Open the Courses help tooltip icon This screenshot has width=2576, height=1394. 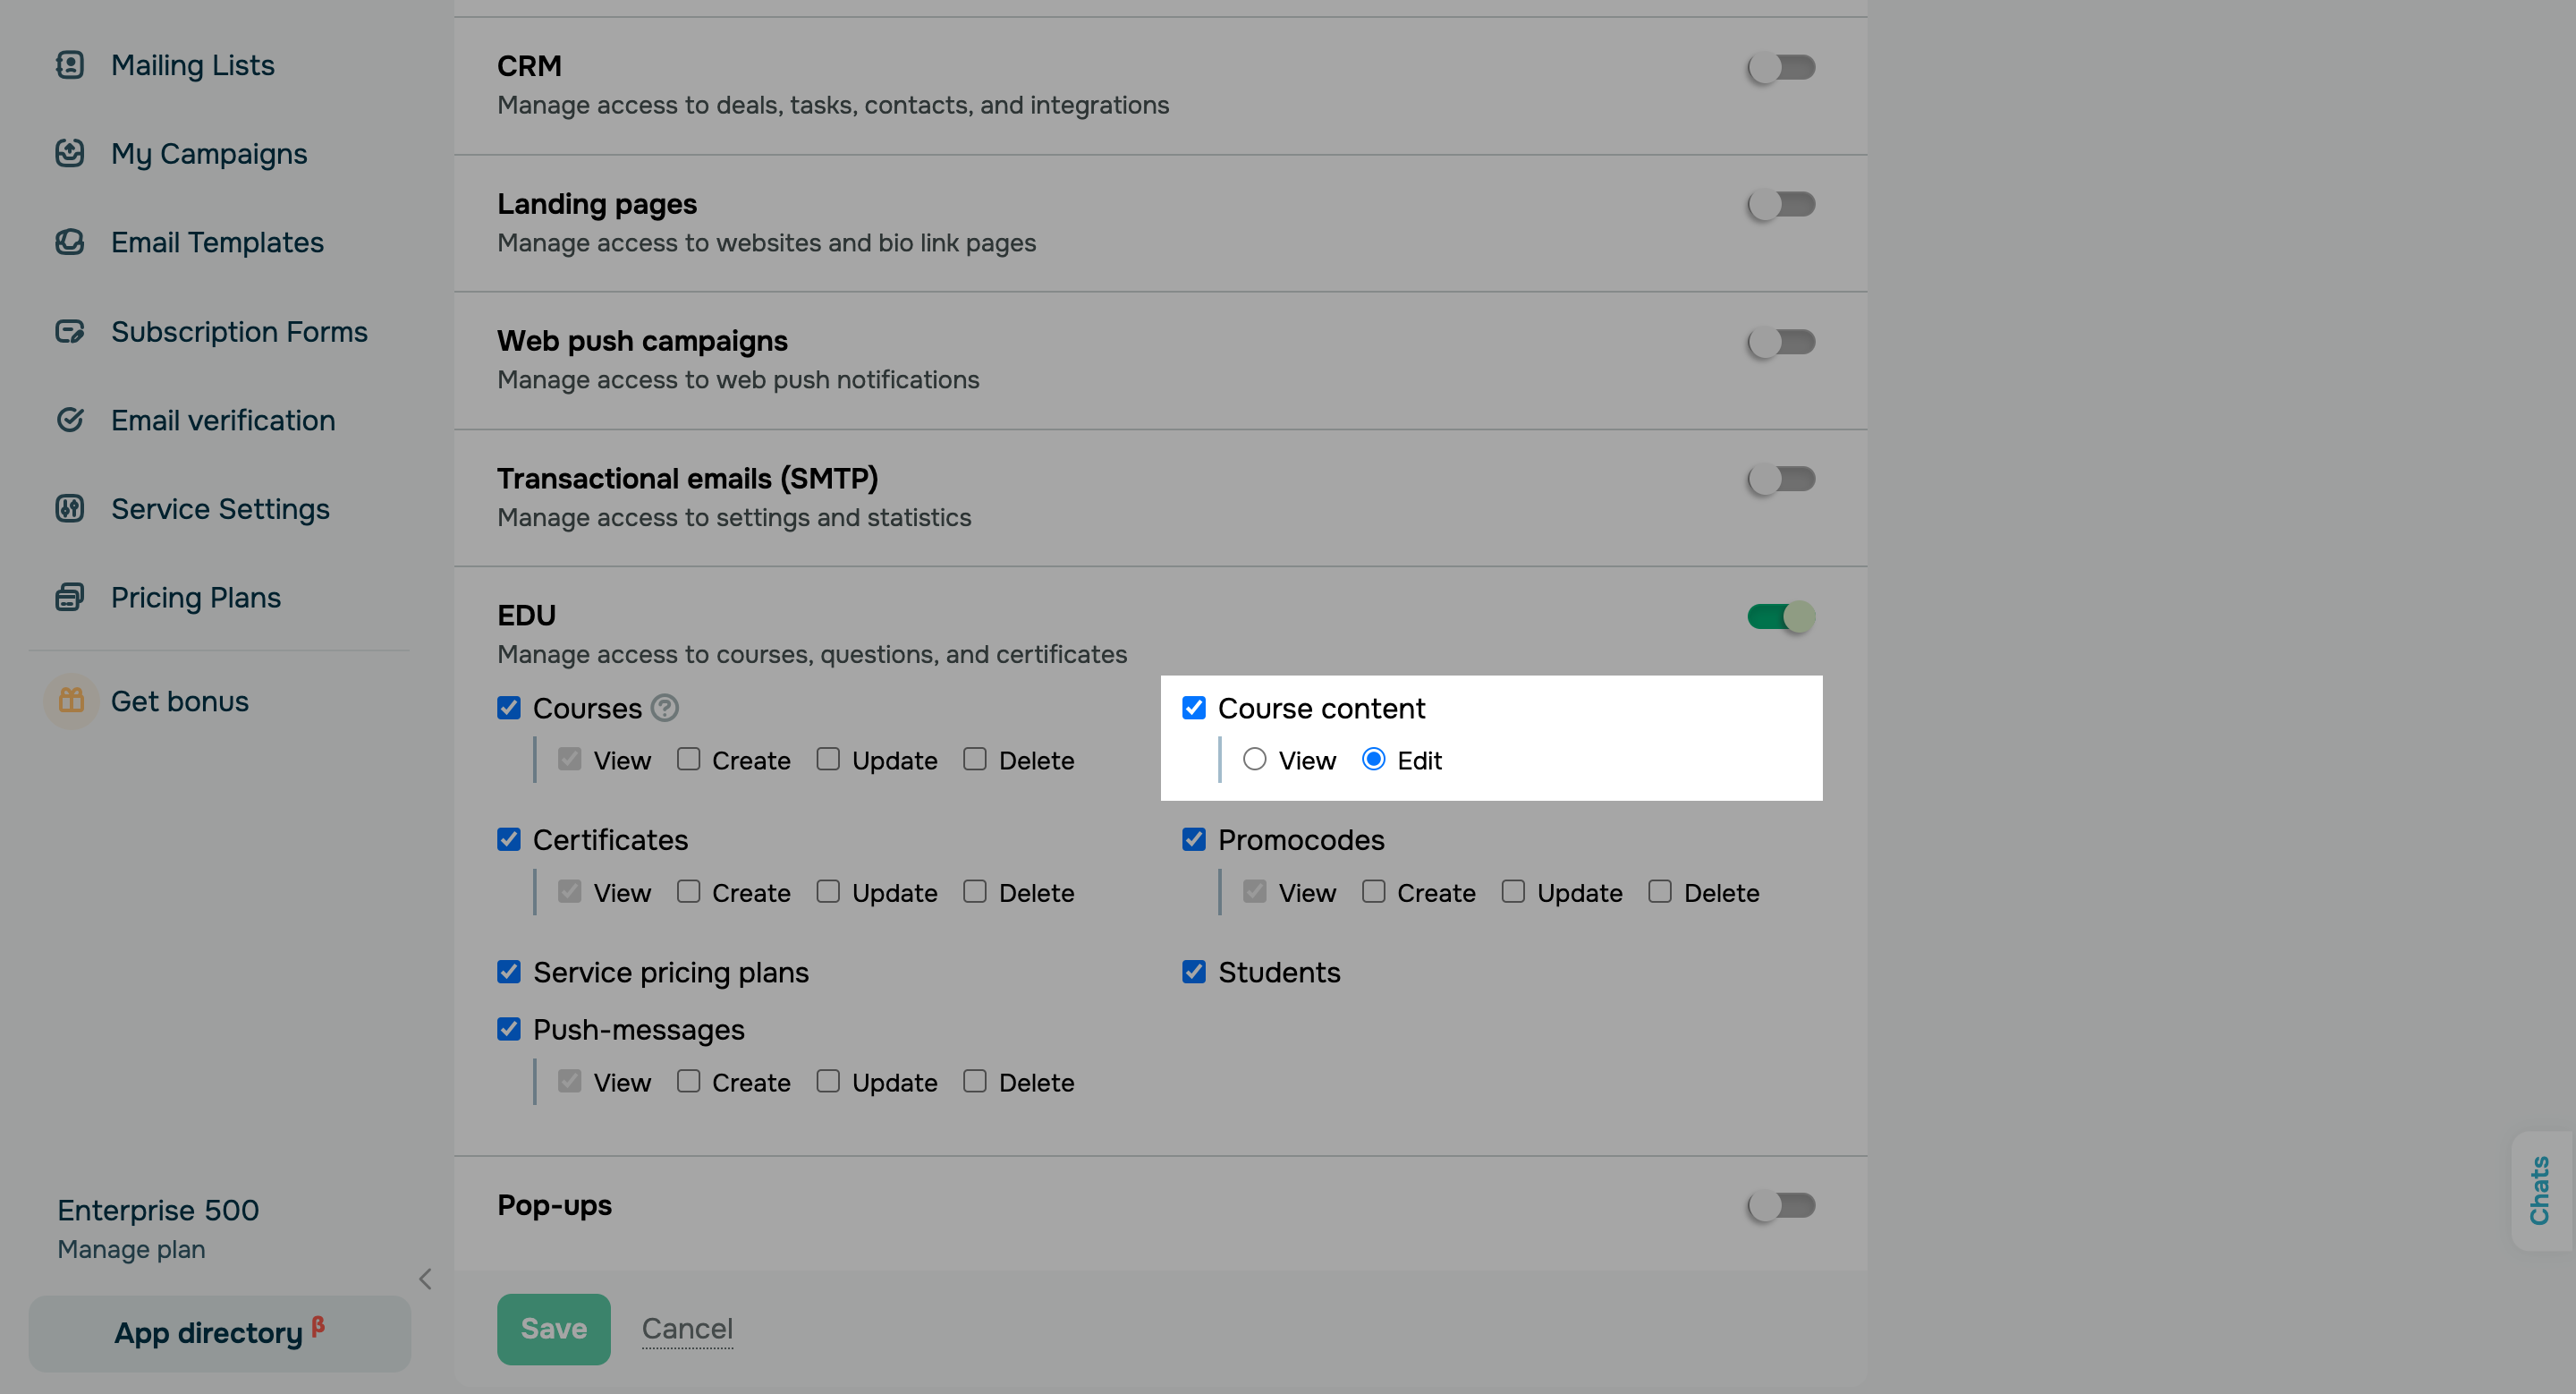coord(665,708)
